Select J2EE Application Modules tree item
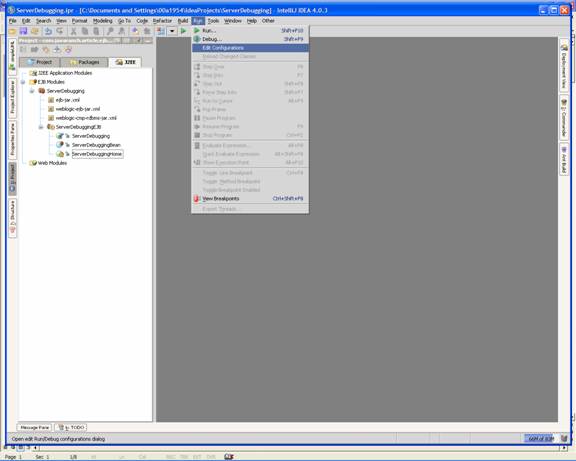This screenshot has width=576, height=461. [65, 73]
